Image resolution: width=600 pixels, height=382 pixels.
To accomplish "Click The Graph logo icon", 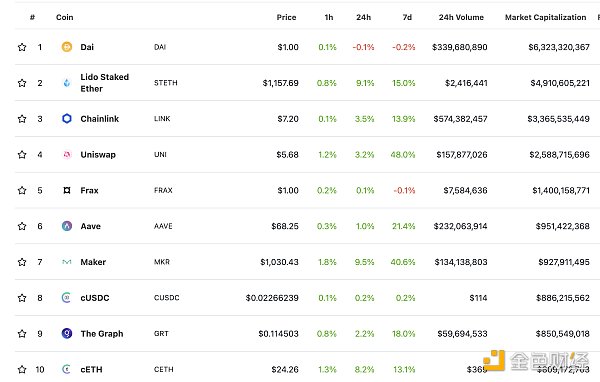I will [x=67, y=333].
